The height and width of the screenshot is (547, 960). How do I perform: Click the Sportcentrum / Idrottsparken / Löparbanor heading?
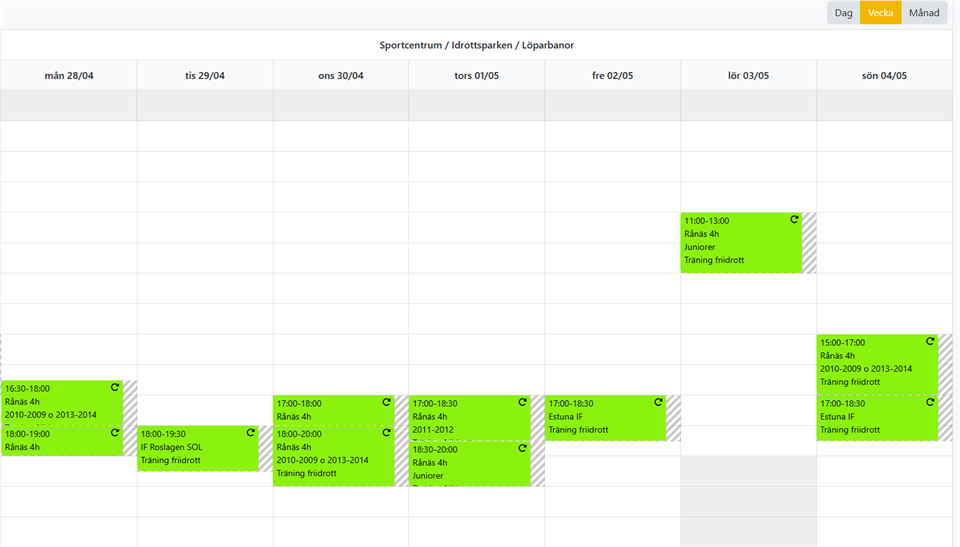(476, 45)
